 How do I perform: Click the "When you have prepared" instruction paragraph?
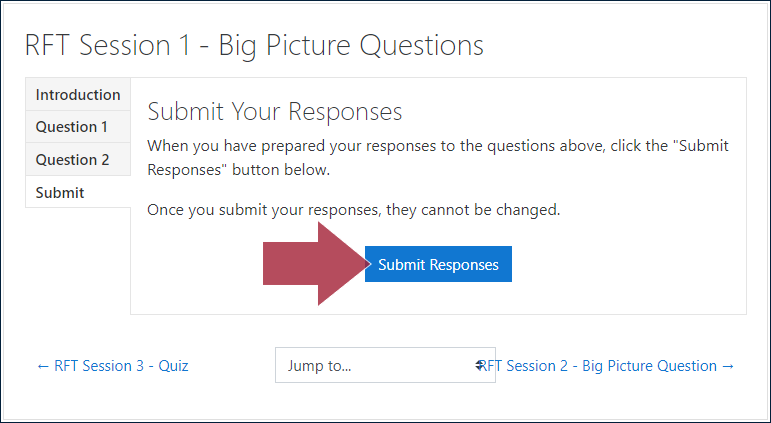pyautogui.click(x=438, y=158)
